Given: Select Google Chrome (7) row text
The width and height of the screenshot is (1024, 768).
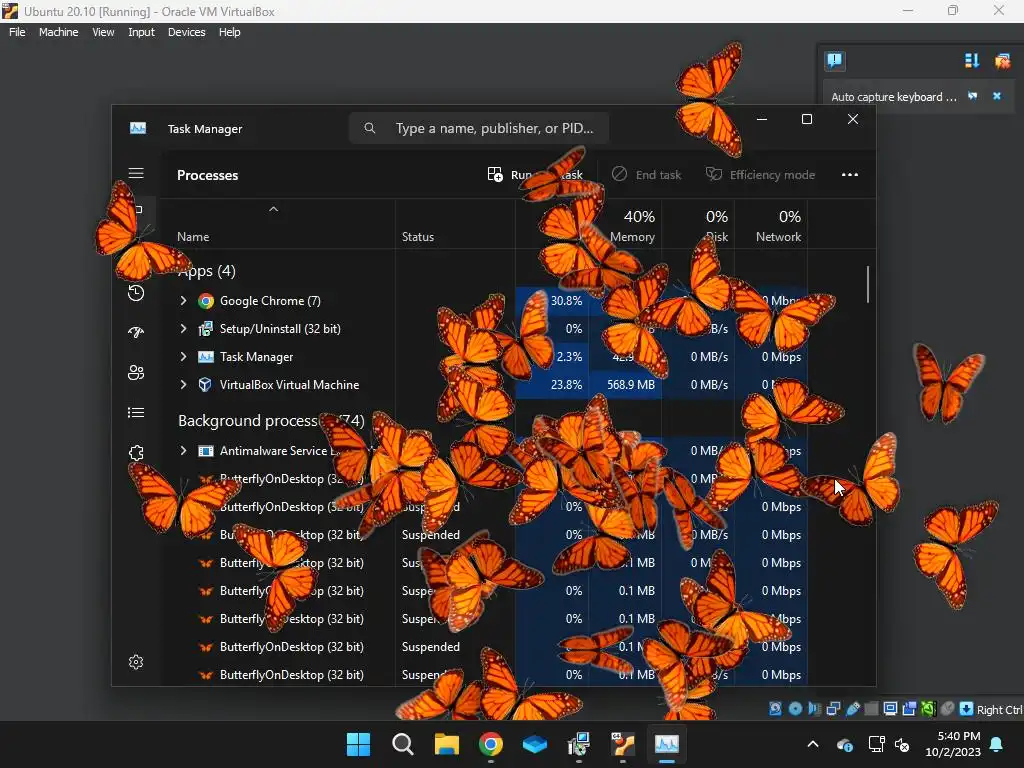Looking at the screenshot, I should (270, 300).
